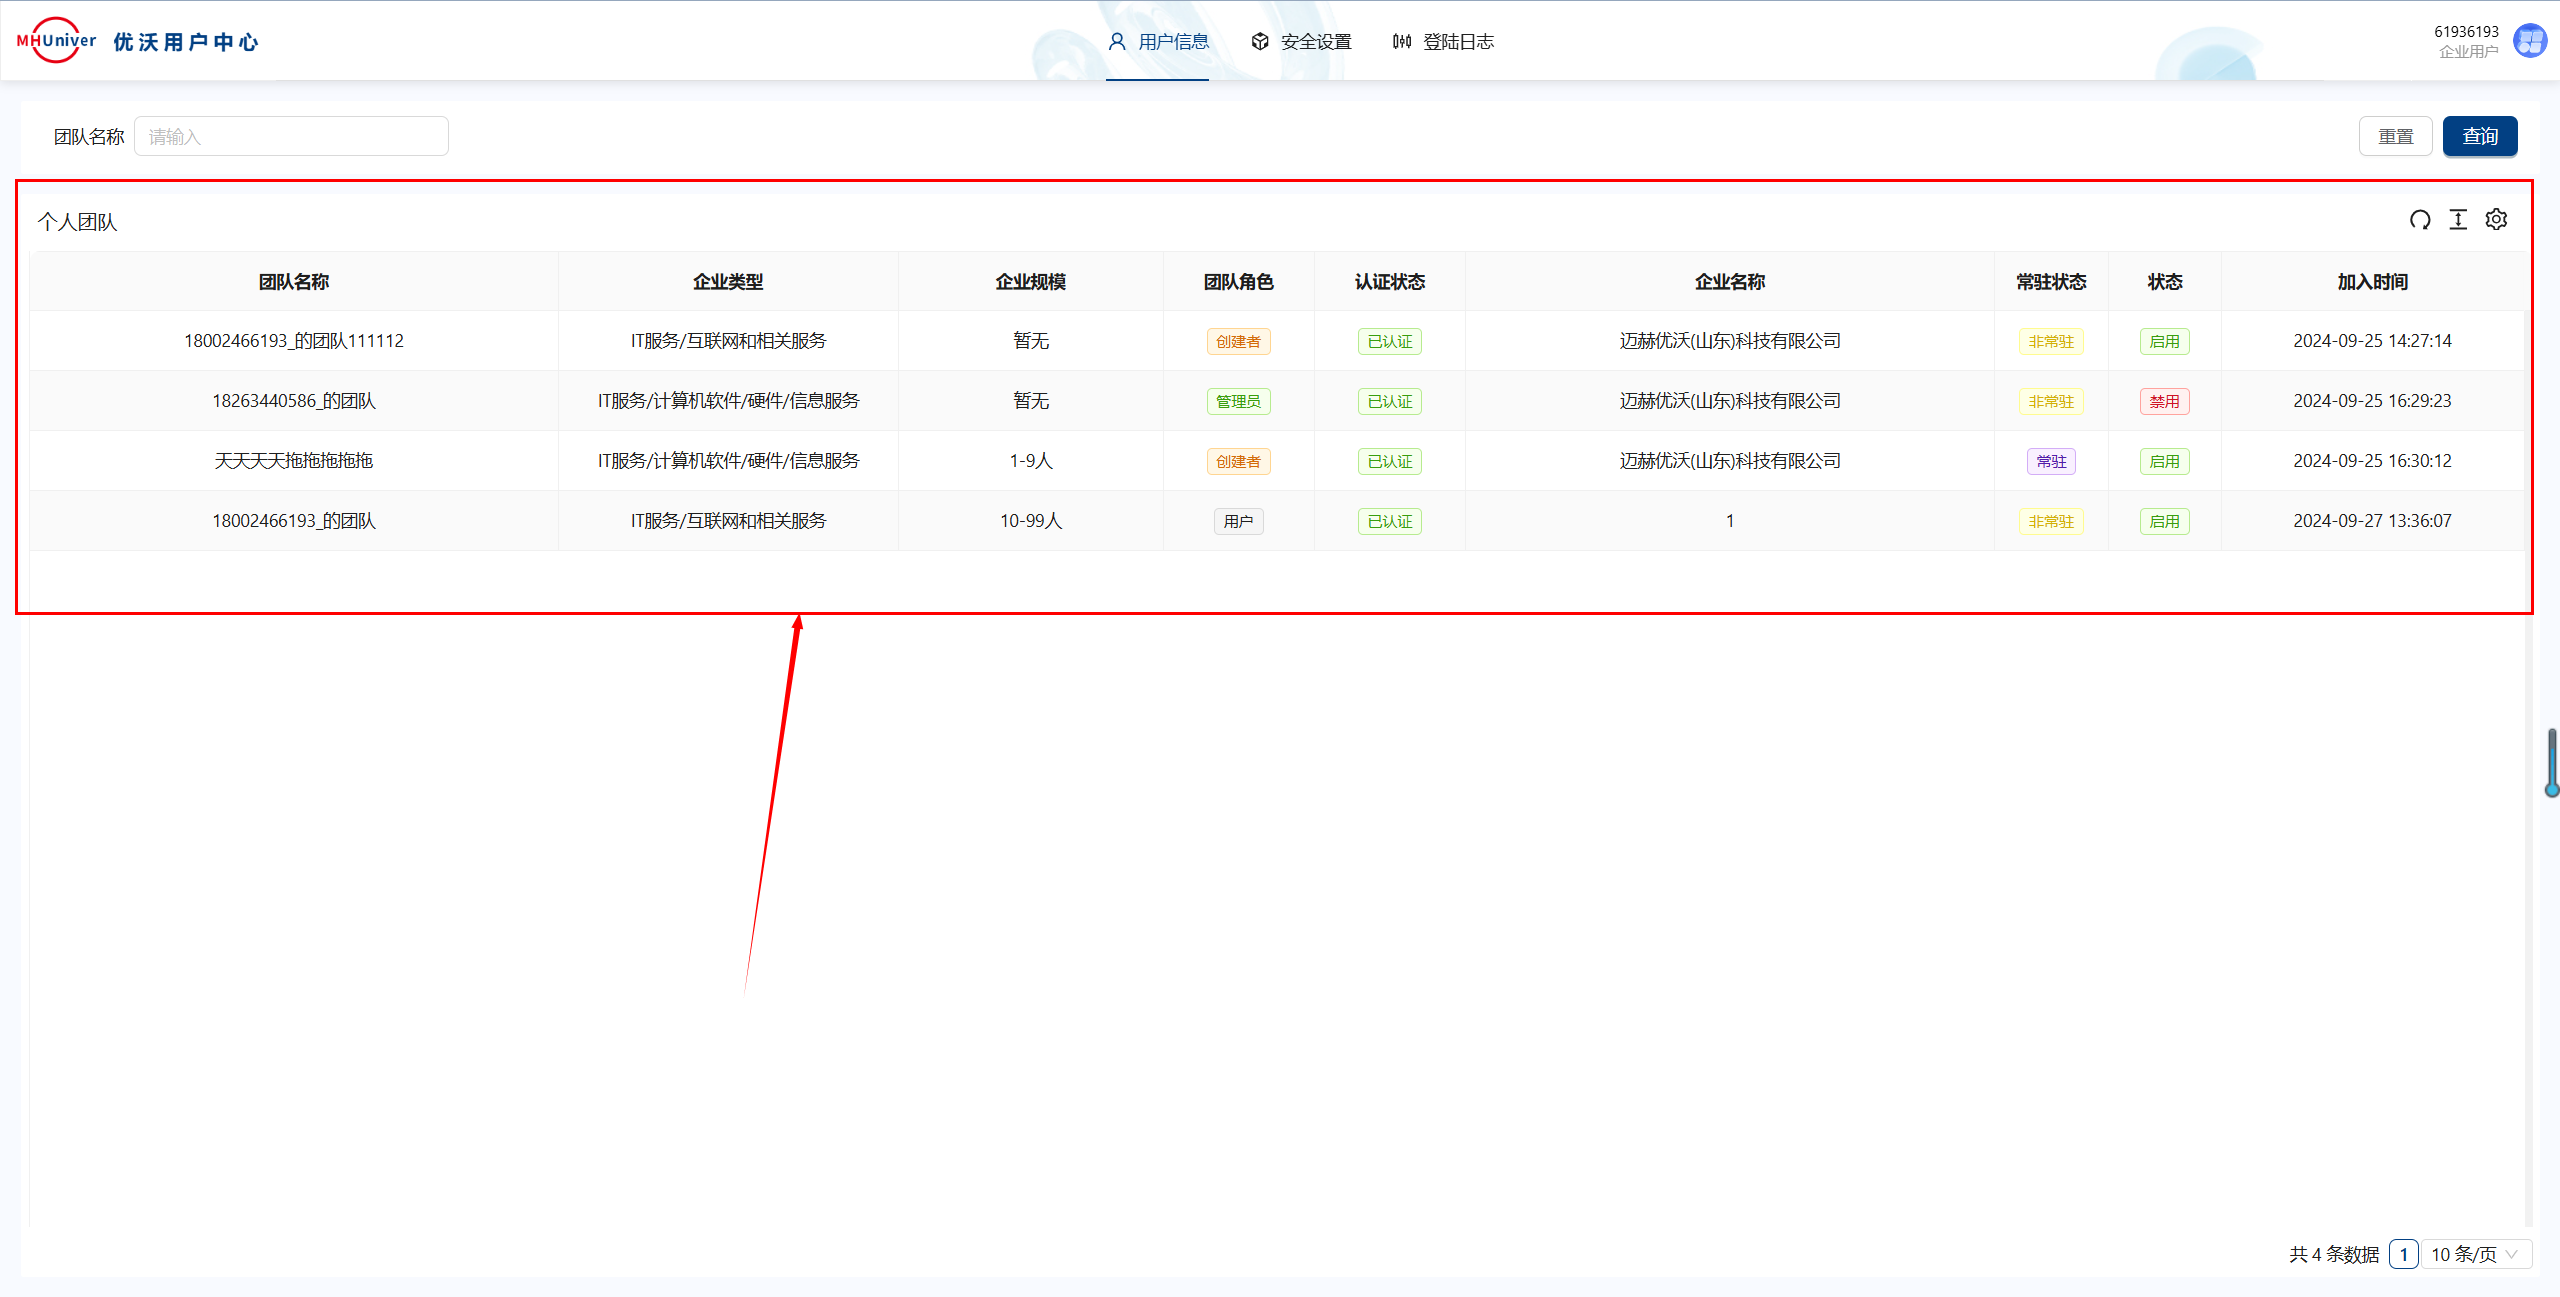
Task: Select page 1 in pagination
Action: click(2403, 1254)
